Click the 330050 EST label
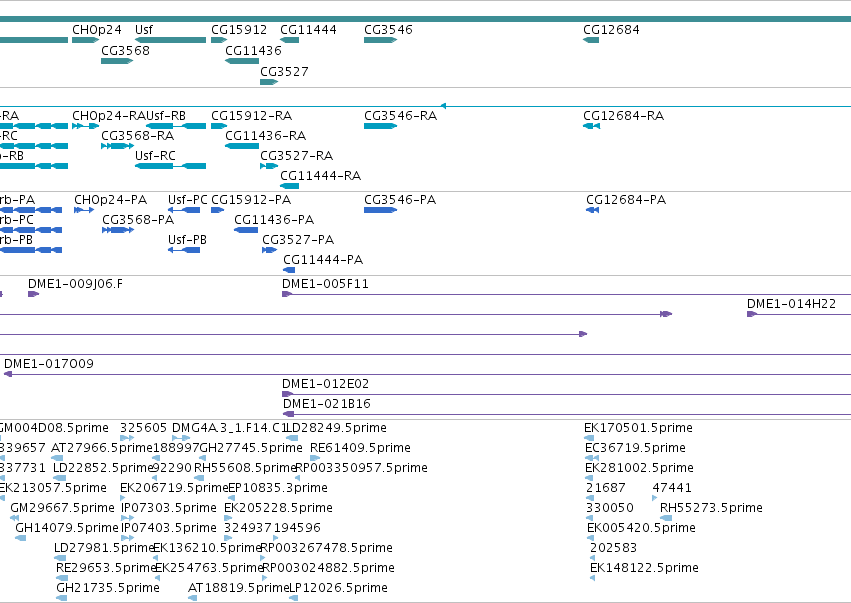The width and height of the screenshot is (851, 603). 610,508
